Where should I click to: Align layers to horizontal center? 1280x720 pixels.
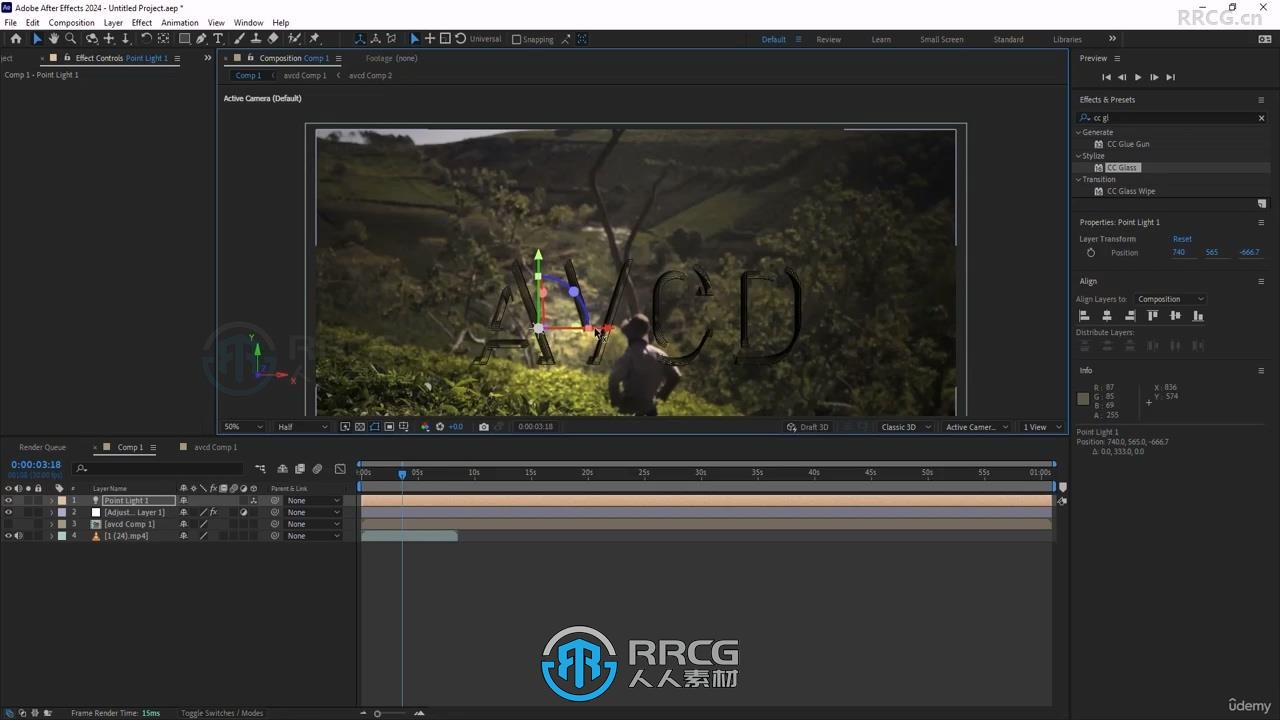point(1107,316)
